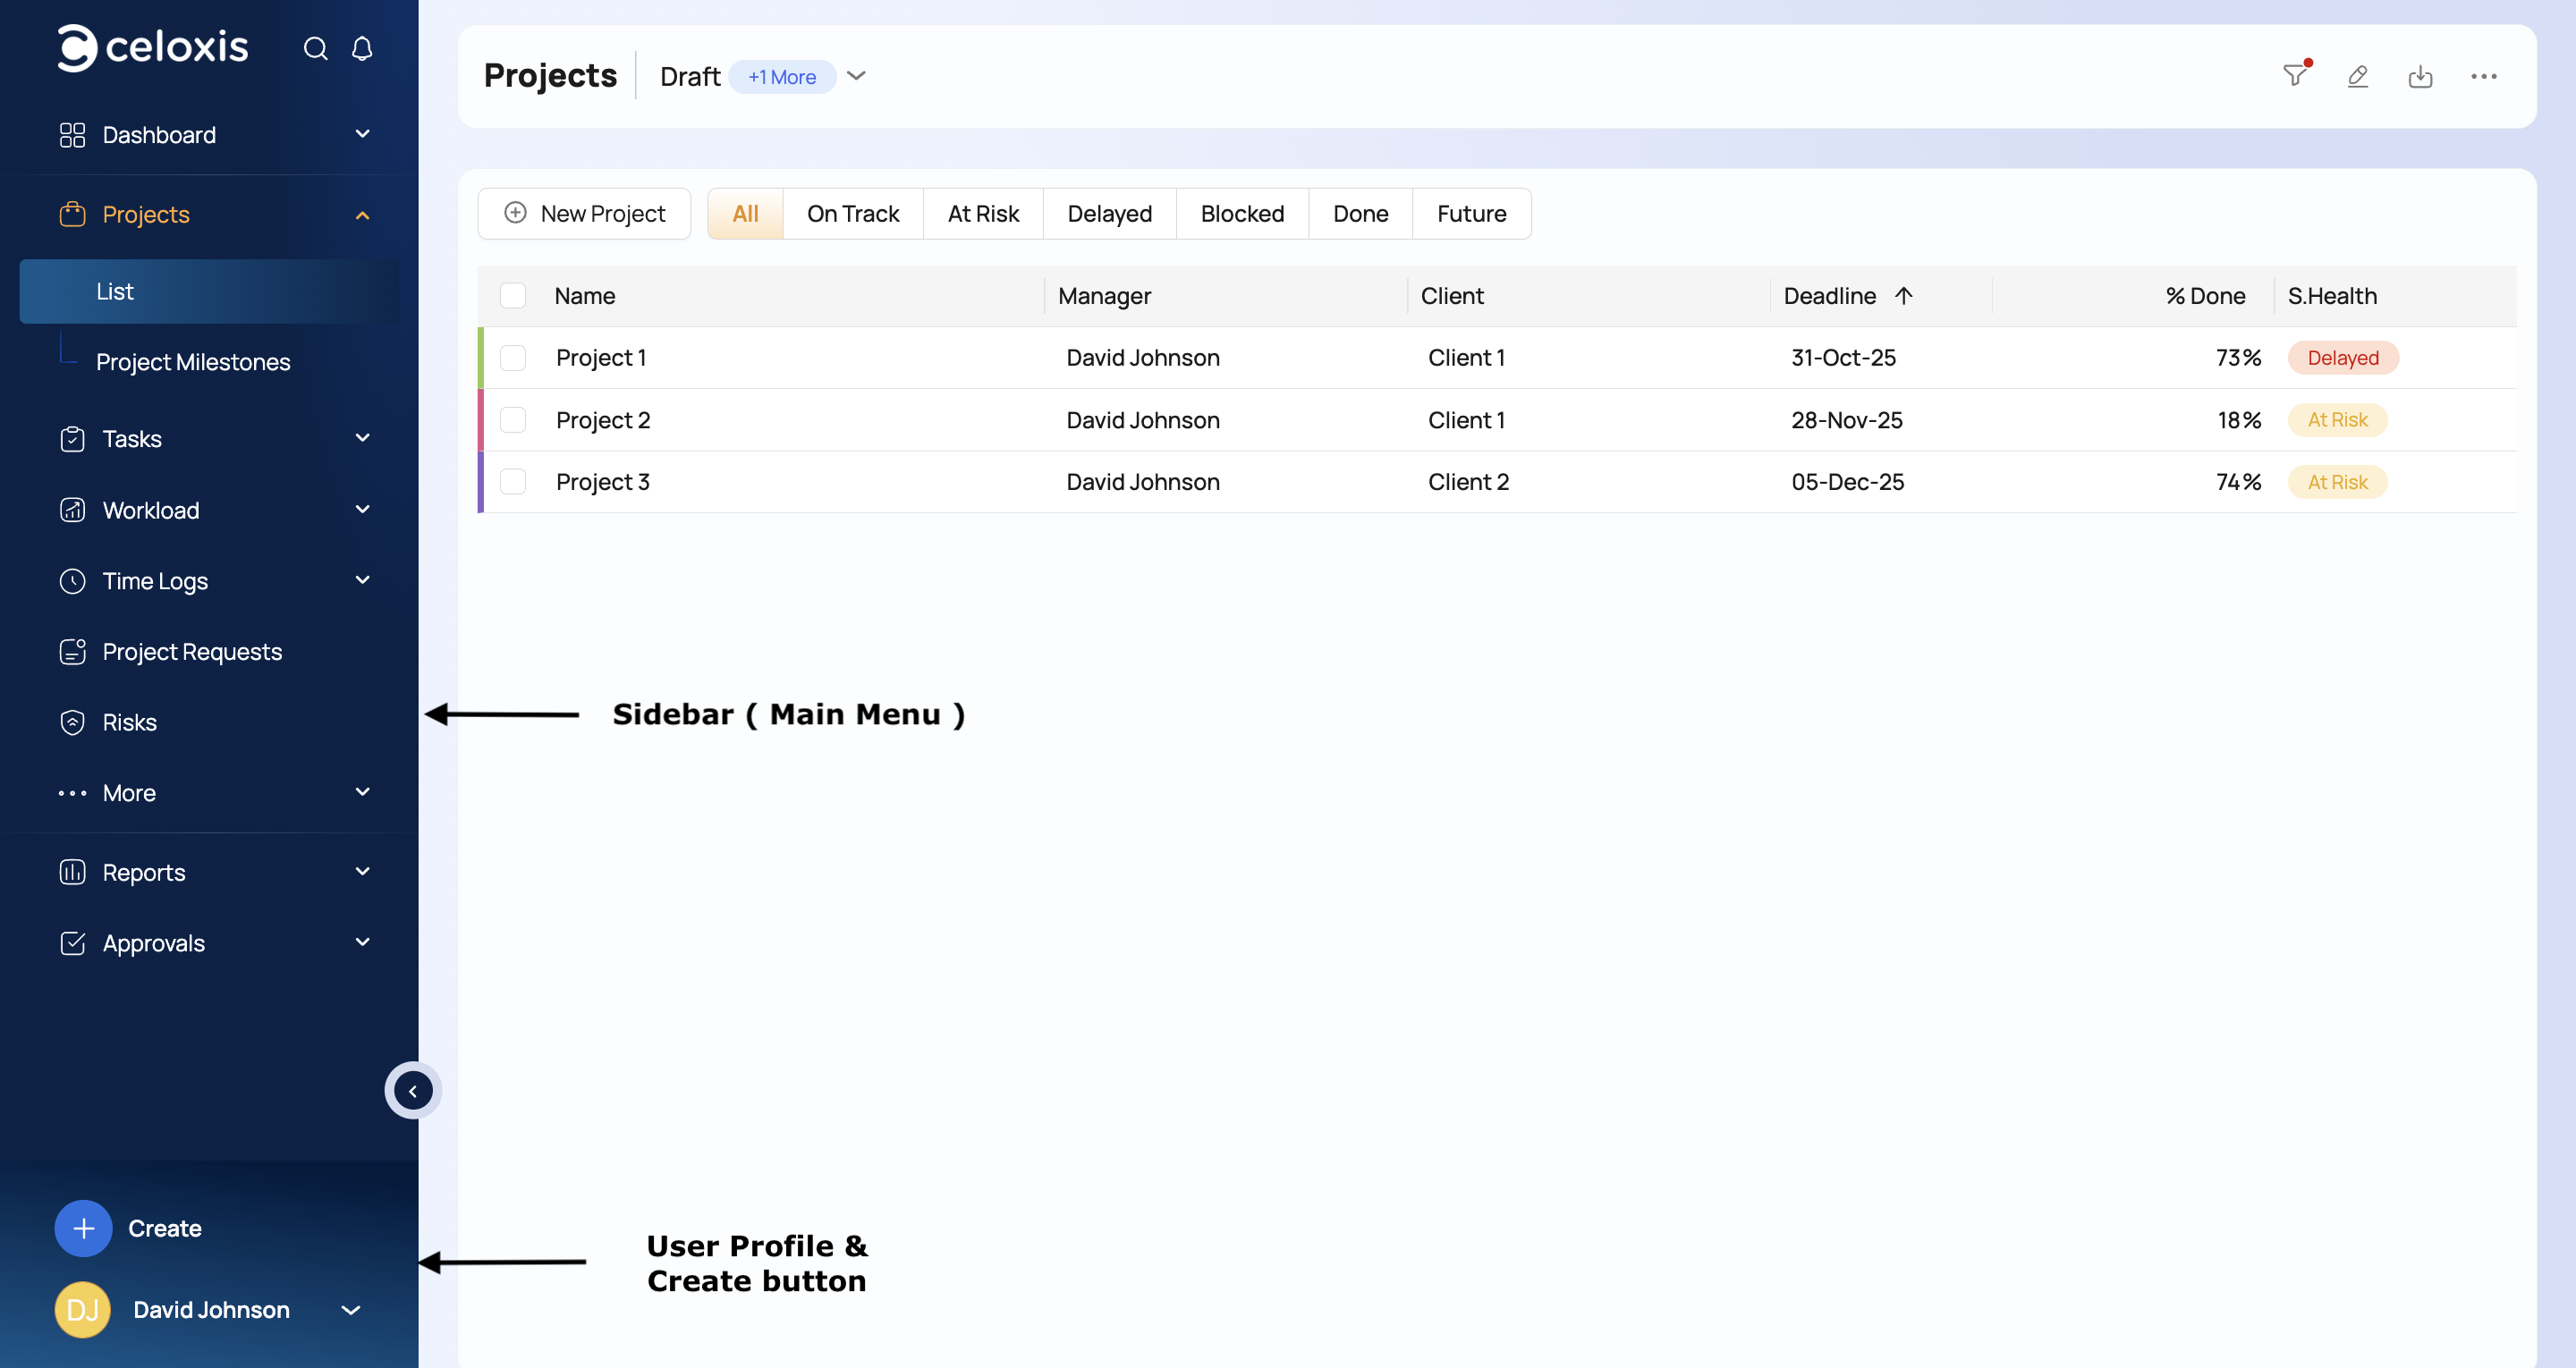2576x1368 pixels.
Task: Open the filter funnel icon
Action: pyautogui.click(x=2295, y=76)
